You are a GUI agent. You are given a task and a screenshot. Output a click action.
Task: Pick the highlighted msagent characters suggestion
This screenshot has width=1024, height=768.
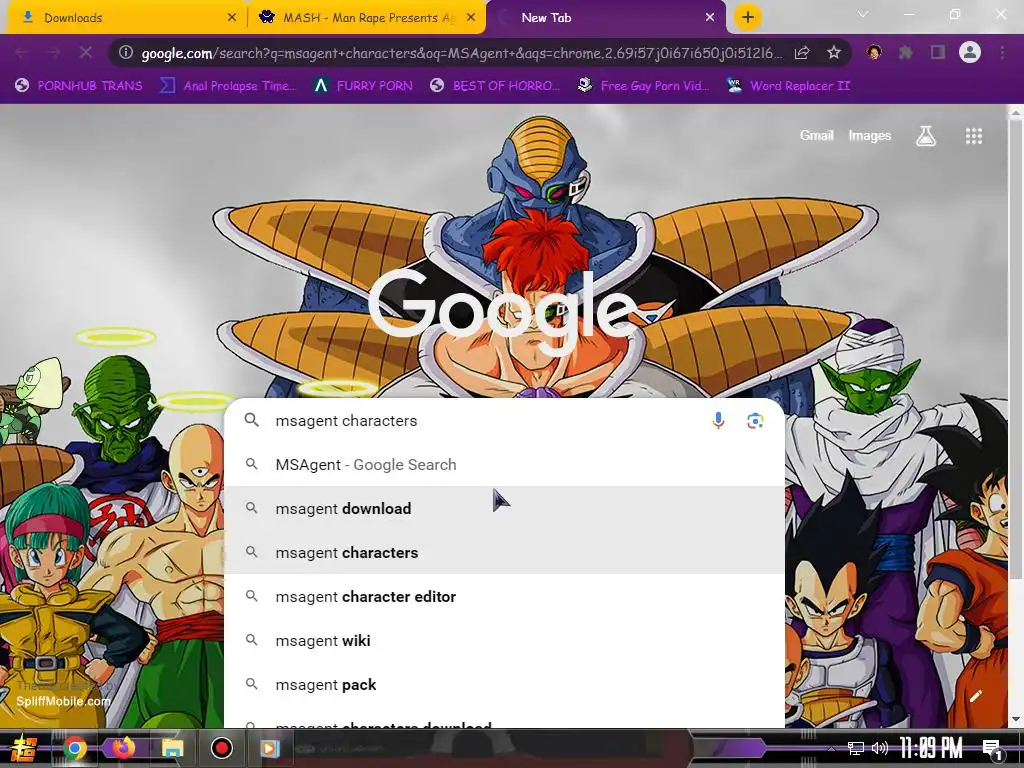[x=504, y=552]
